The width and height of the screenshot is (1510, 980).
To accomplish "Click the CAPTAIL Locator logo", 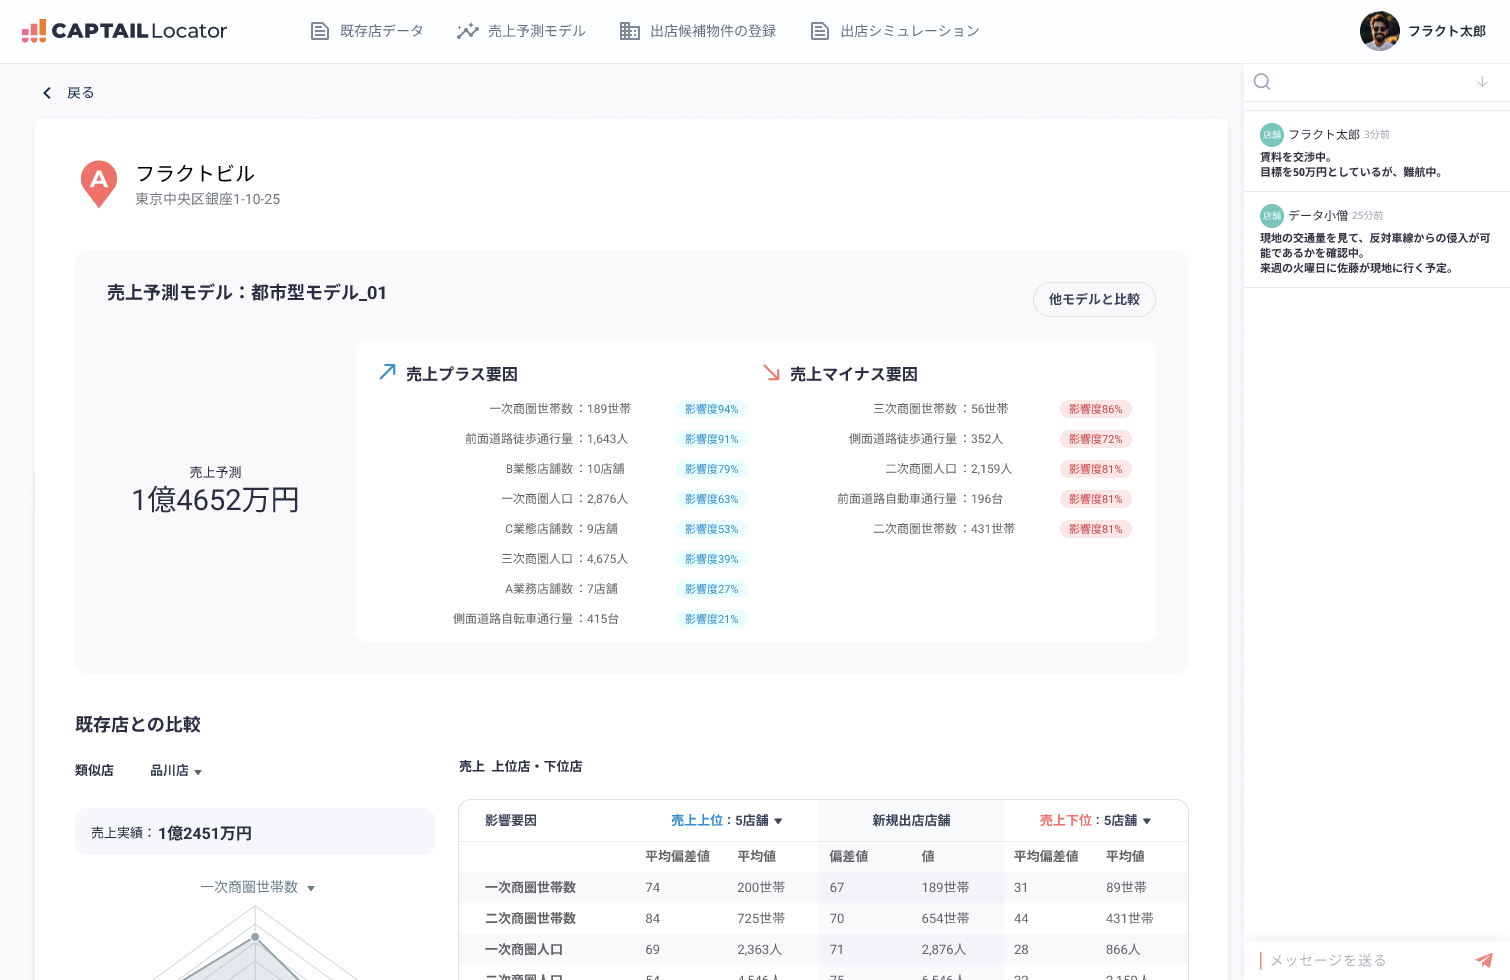I will pyautogui.click(x=125, y=30).
